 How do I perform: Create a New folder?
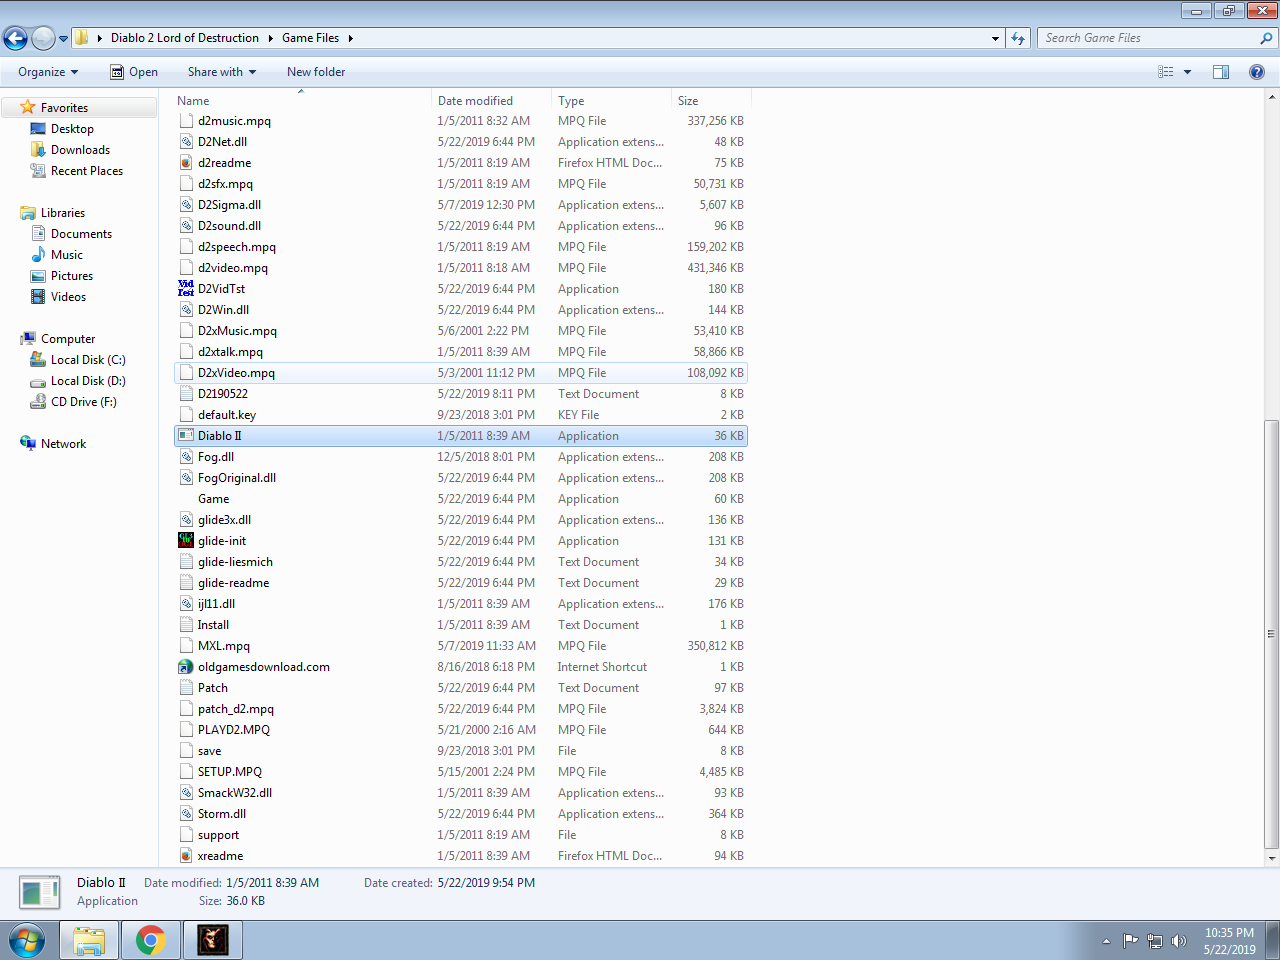point(316,72)
